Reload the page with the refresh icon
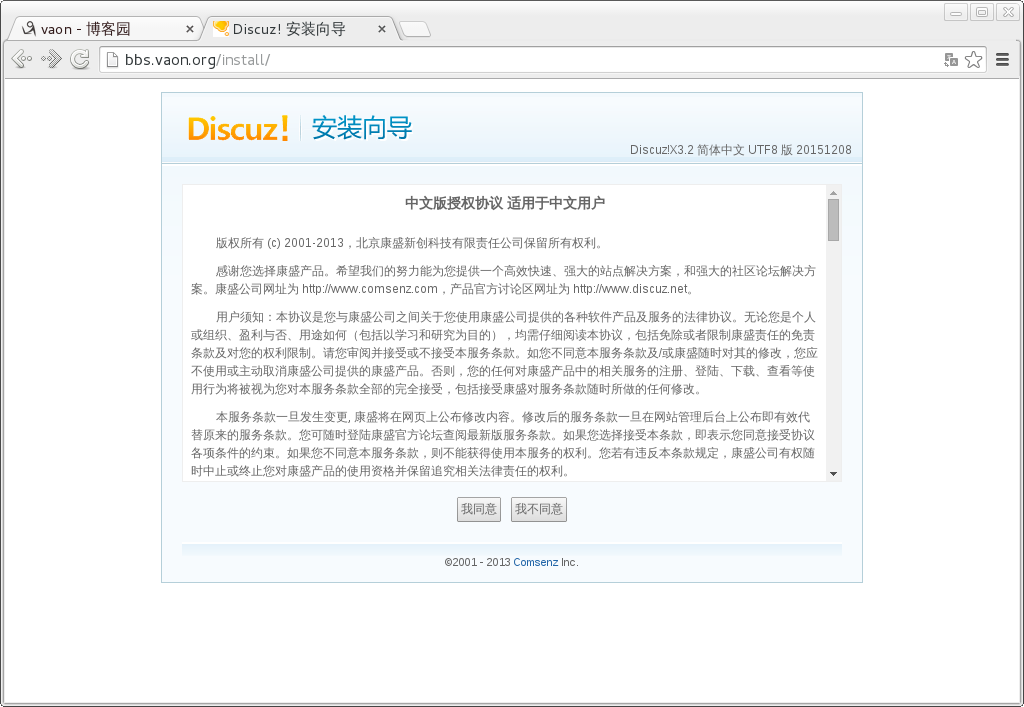Screen dimensions: 1024x707 click(80, 59)
